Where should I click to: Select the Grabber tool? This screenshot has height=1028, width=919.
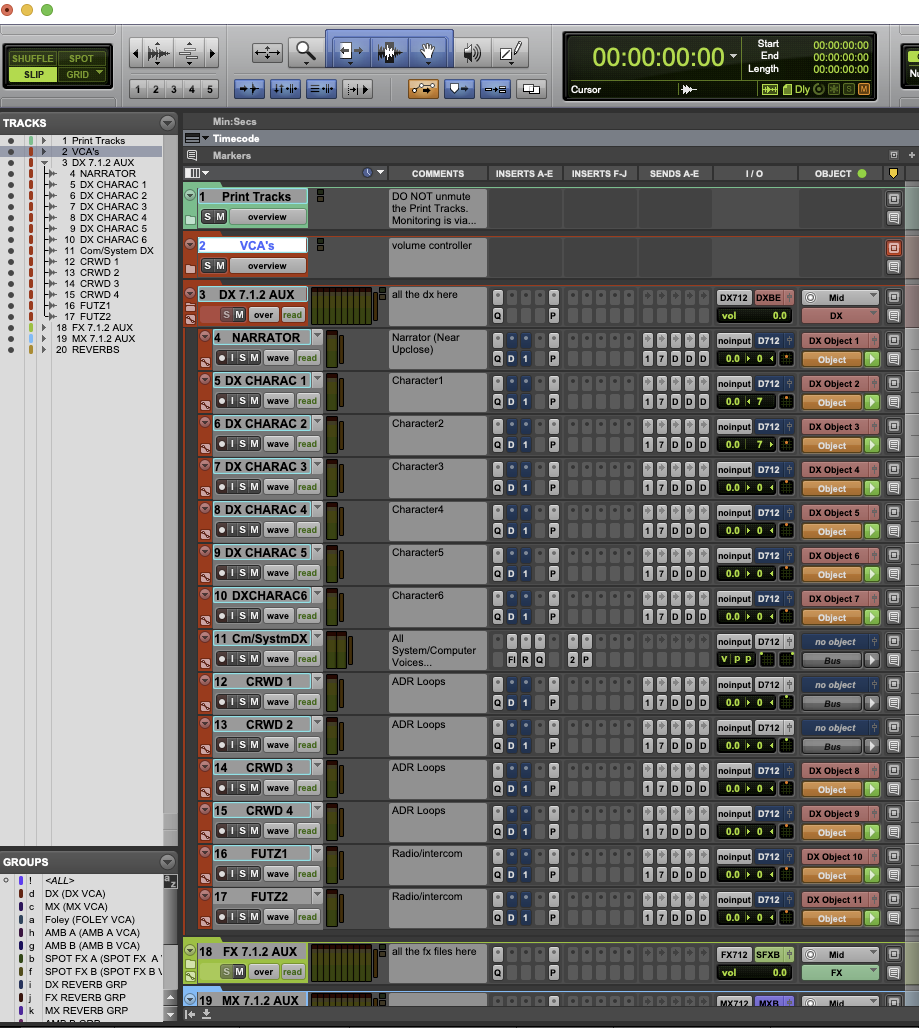pyautogui.click(x=428, y=53)
